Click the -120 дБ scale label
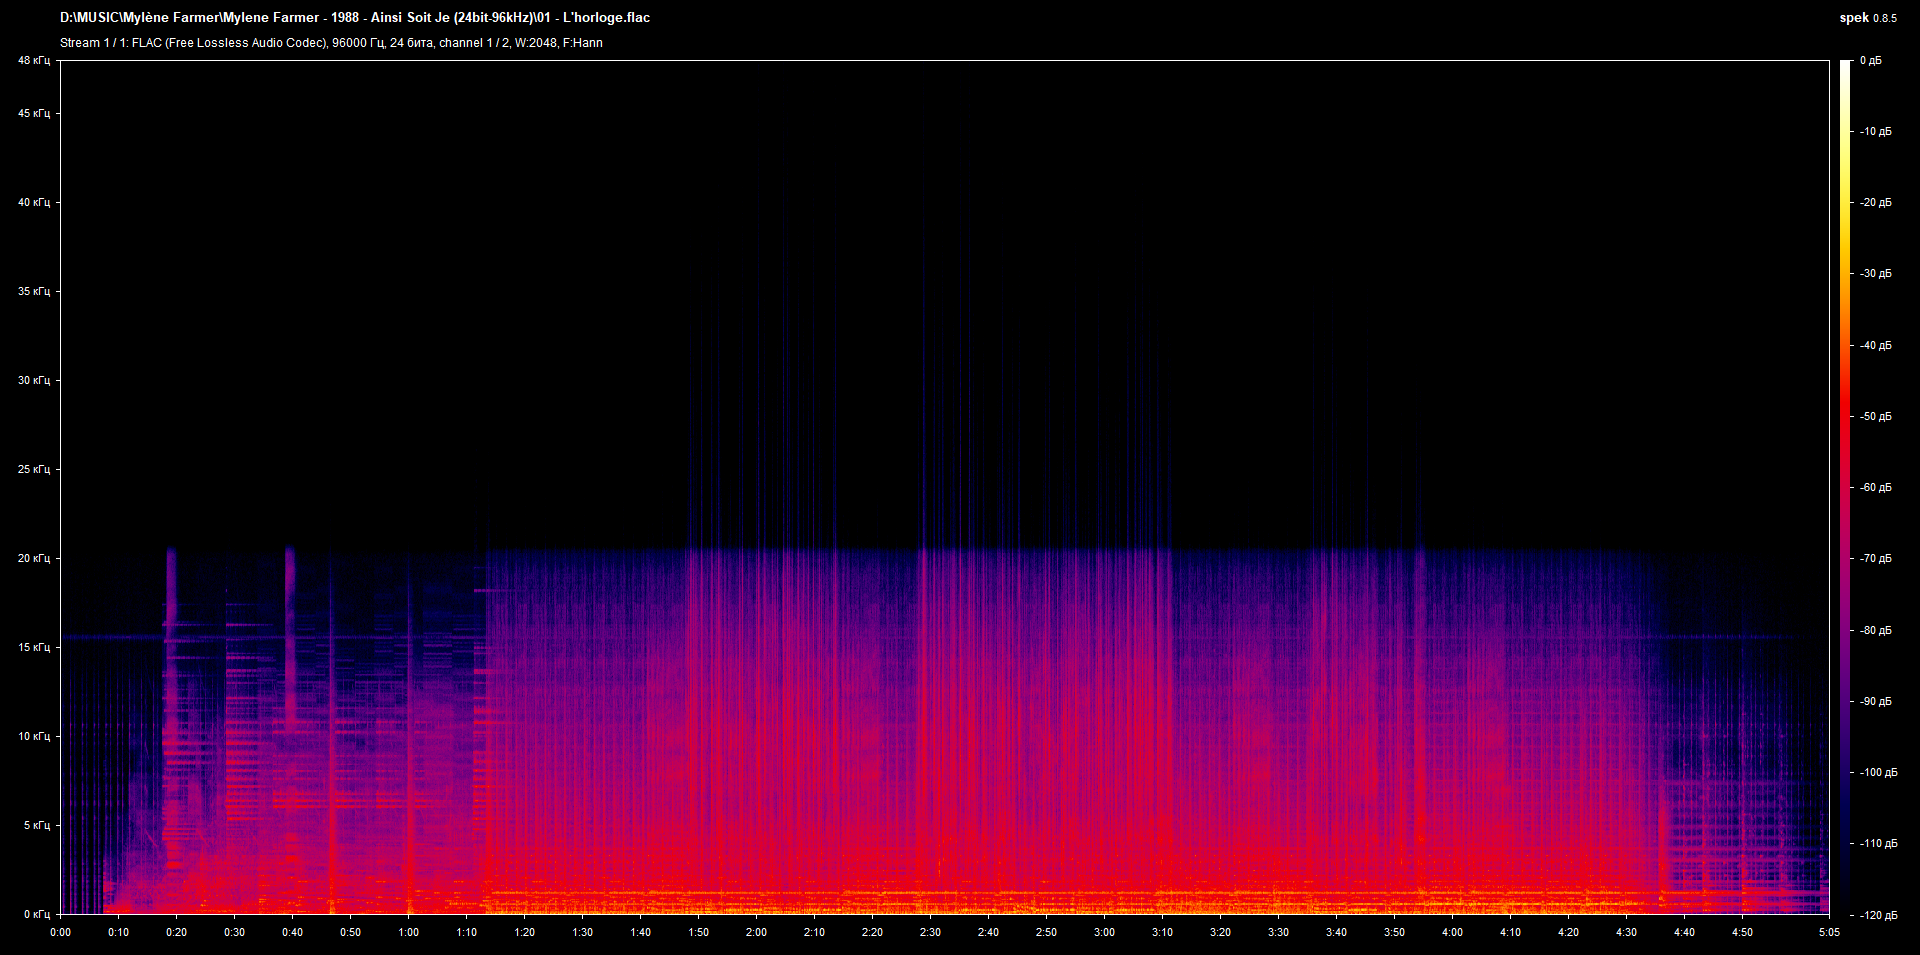 (1879, 915)
